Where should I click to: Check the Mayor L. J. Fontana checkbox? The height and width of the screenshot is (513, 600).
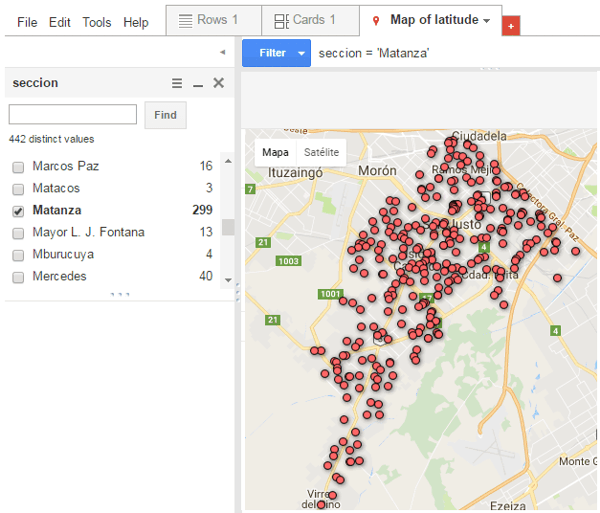click(18, 233)
